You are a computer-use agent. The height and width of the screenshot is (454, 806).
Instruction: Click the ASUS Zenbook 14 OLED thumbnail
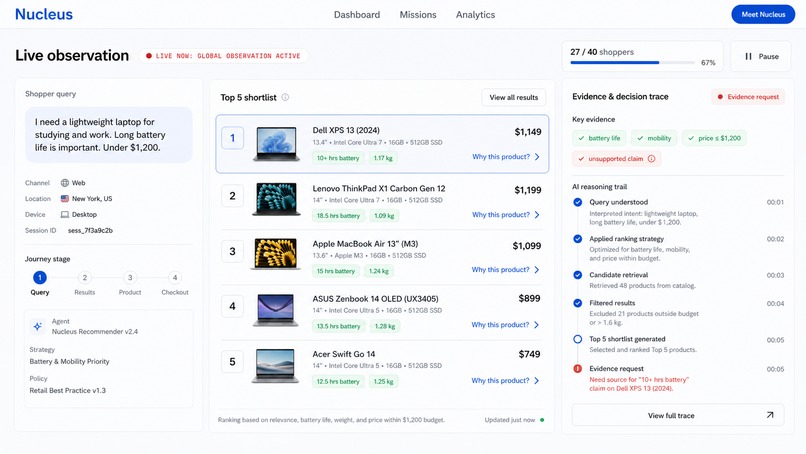coord(276,310)
